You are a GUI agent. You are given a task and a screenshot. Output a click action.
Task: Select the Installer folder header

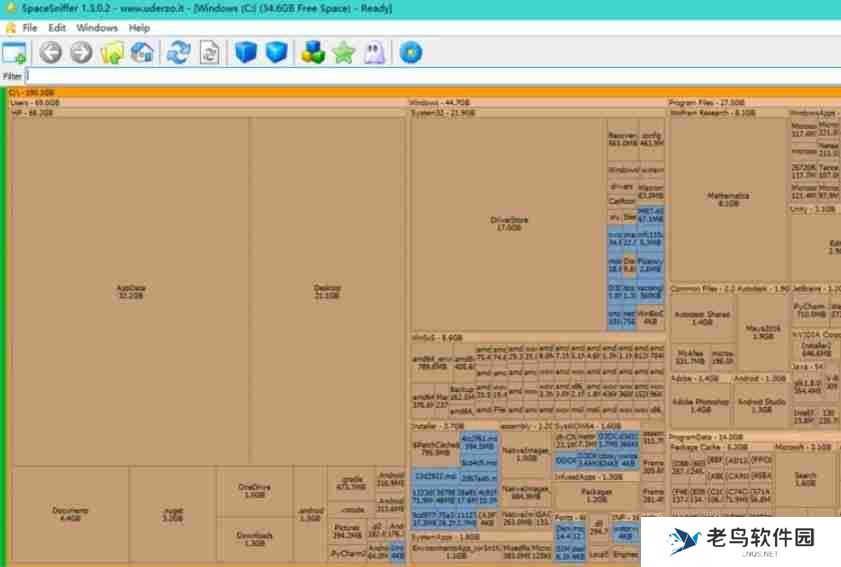coord(454,426)
